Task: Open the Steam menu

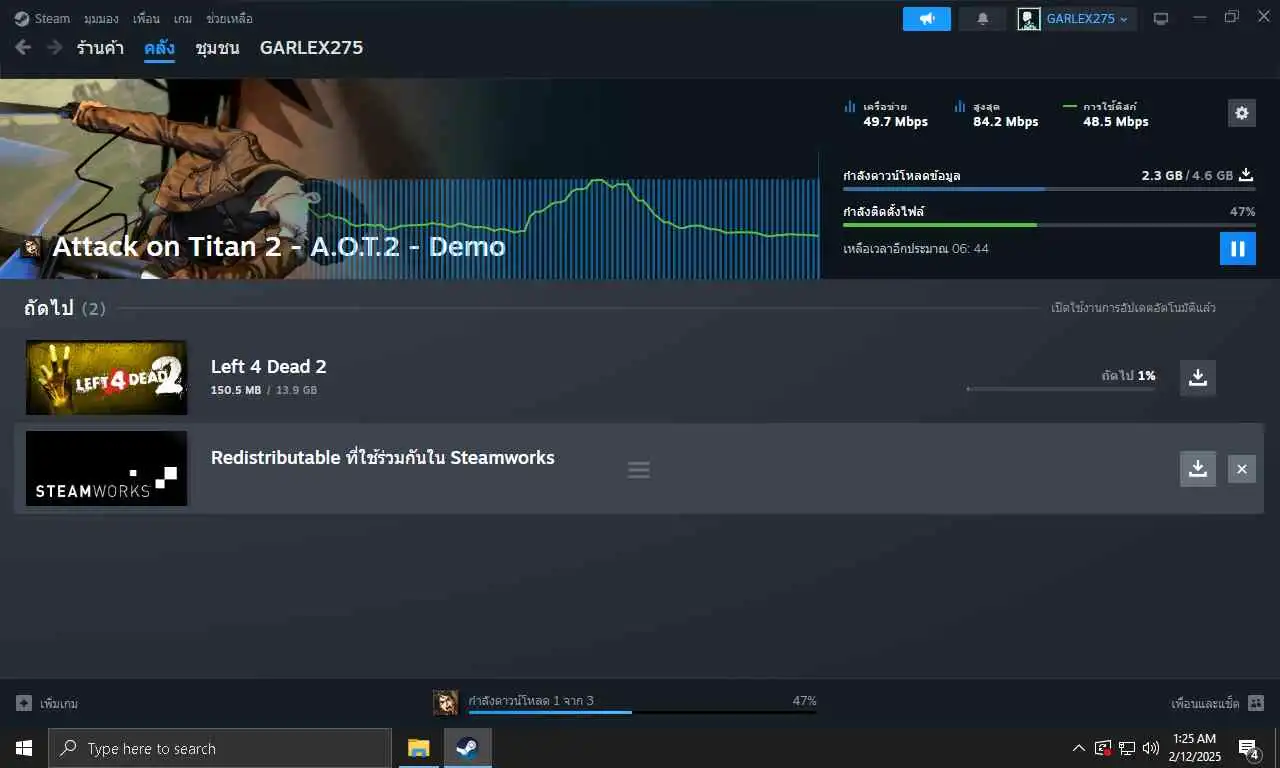Action: [x=42, y=18]
